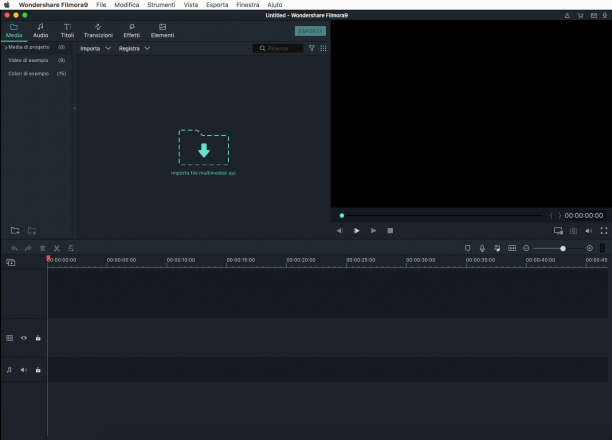Click the timeline zoom slider handle
612x440 pixels.
click(563, 248)
